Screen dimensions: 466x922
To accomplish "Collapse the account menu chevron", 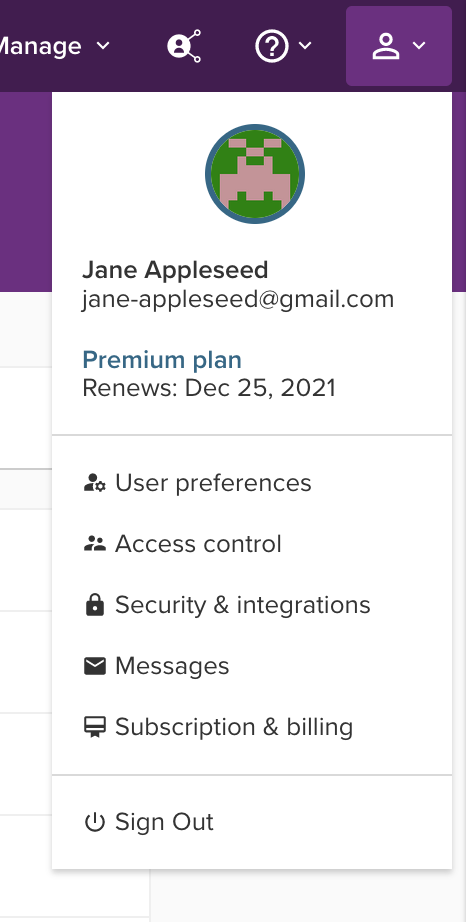I will click(x=419, y=46).
